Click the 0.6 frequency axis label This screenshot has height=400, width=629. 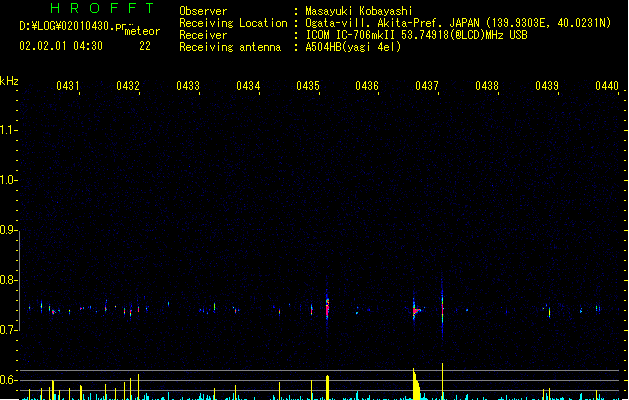pos(8,380)
